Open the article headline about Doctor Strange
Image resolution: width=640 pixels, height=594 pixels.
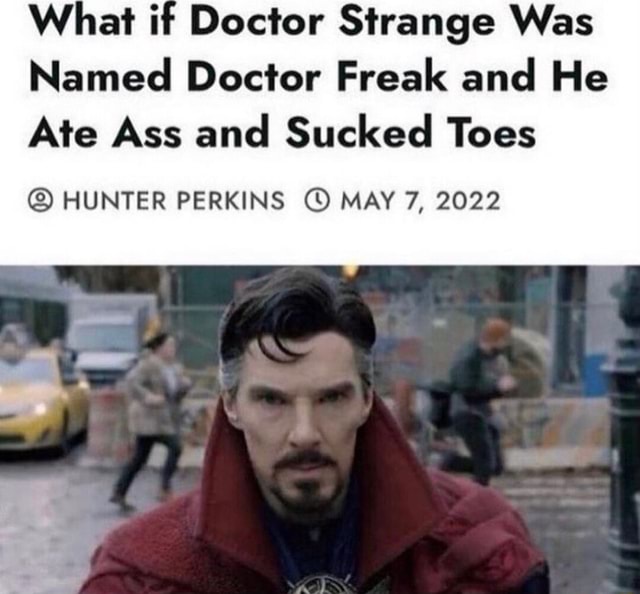318,76
